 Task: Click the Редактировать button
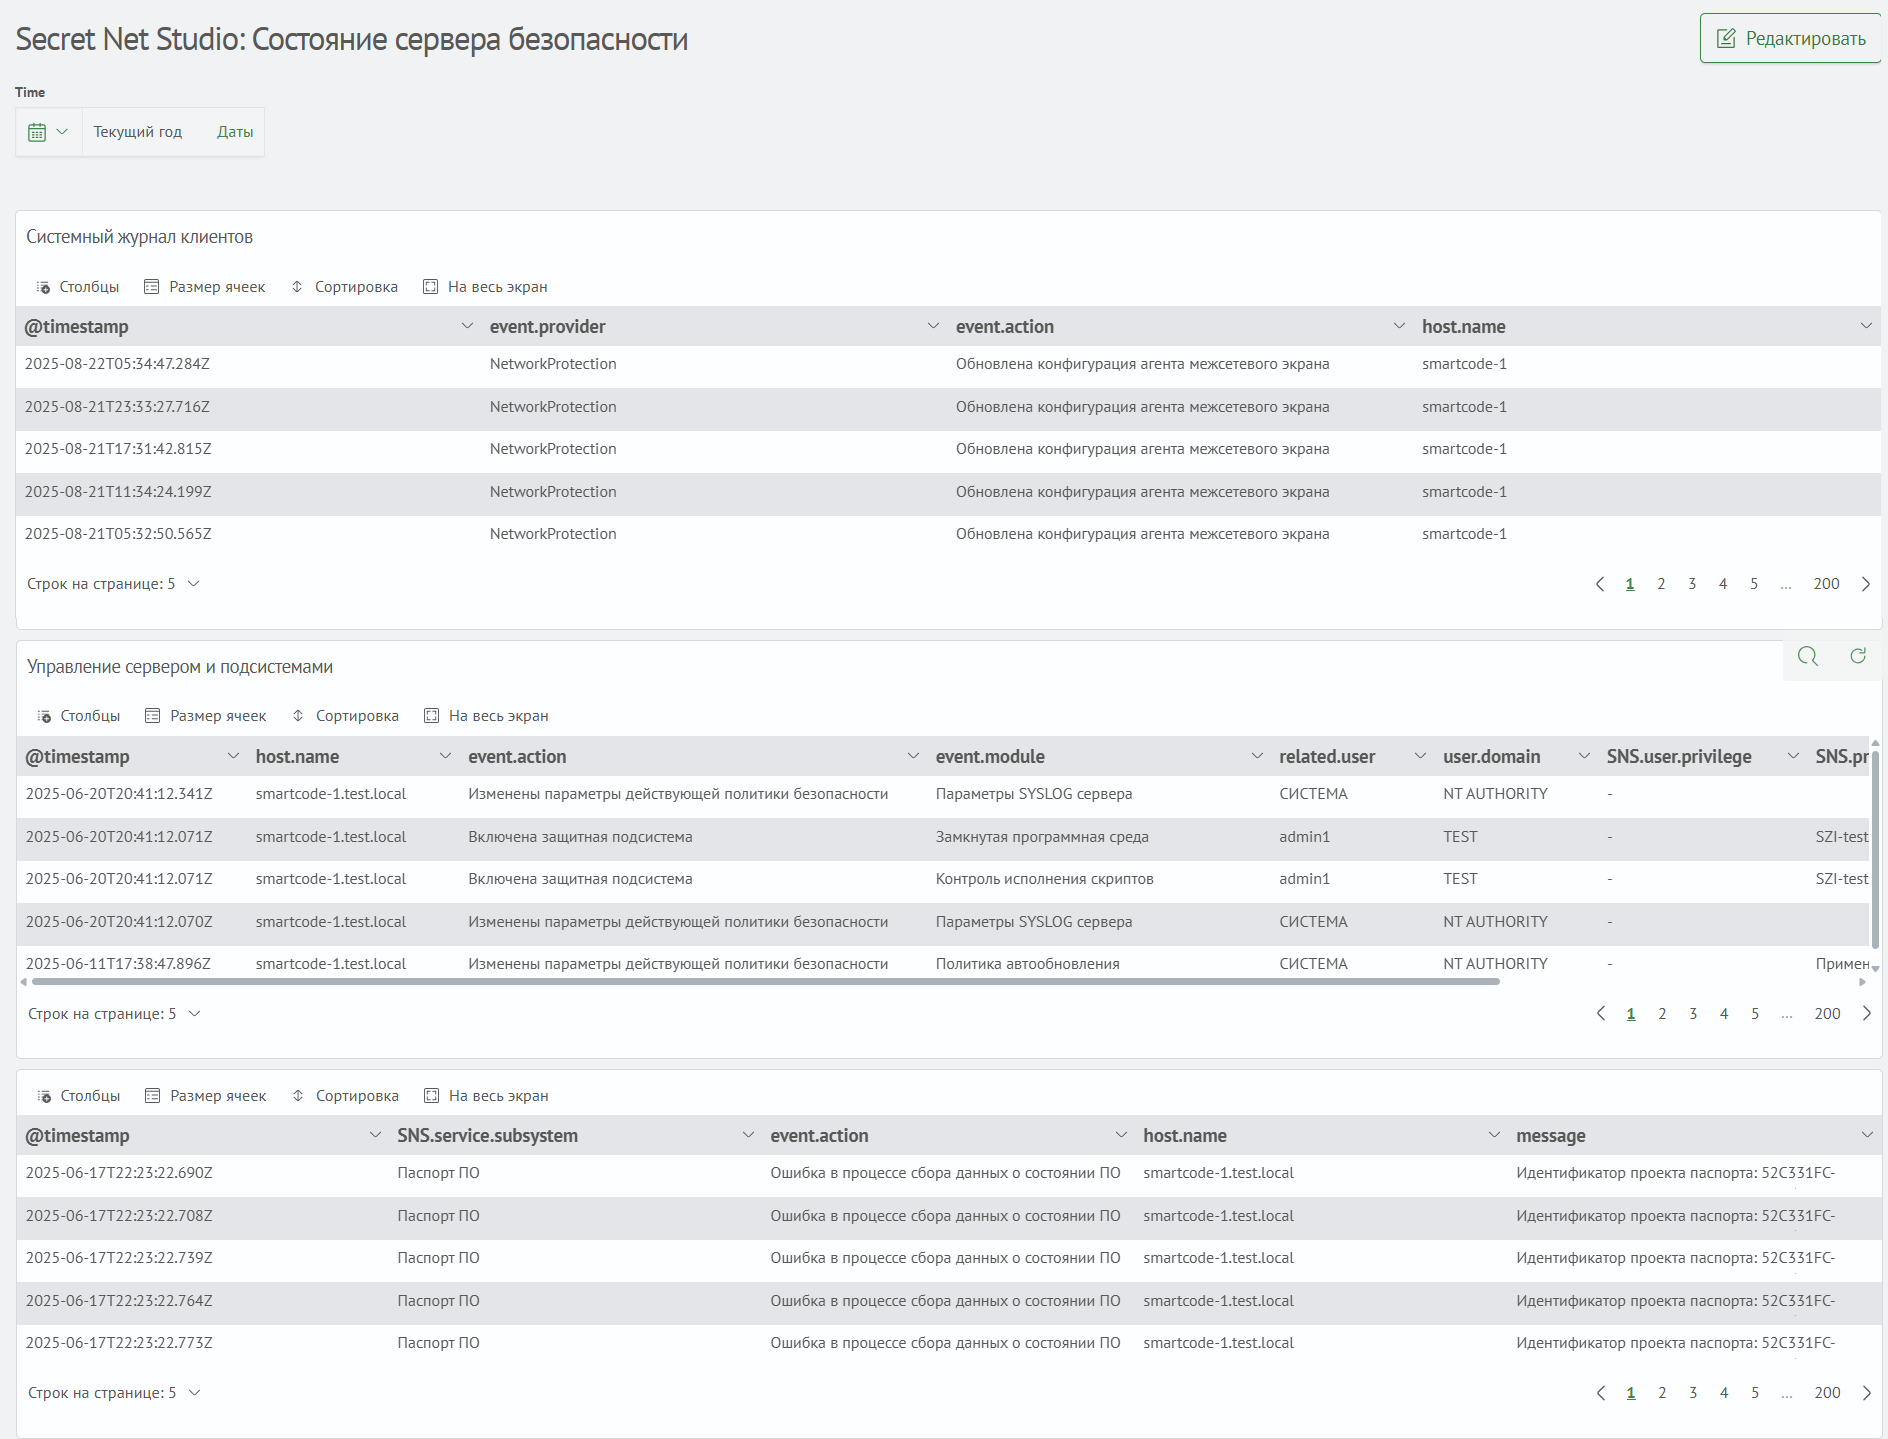(1790, 38)
